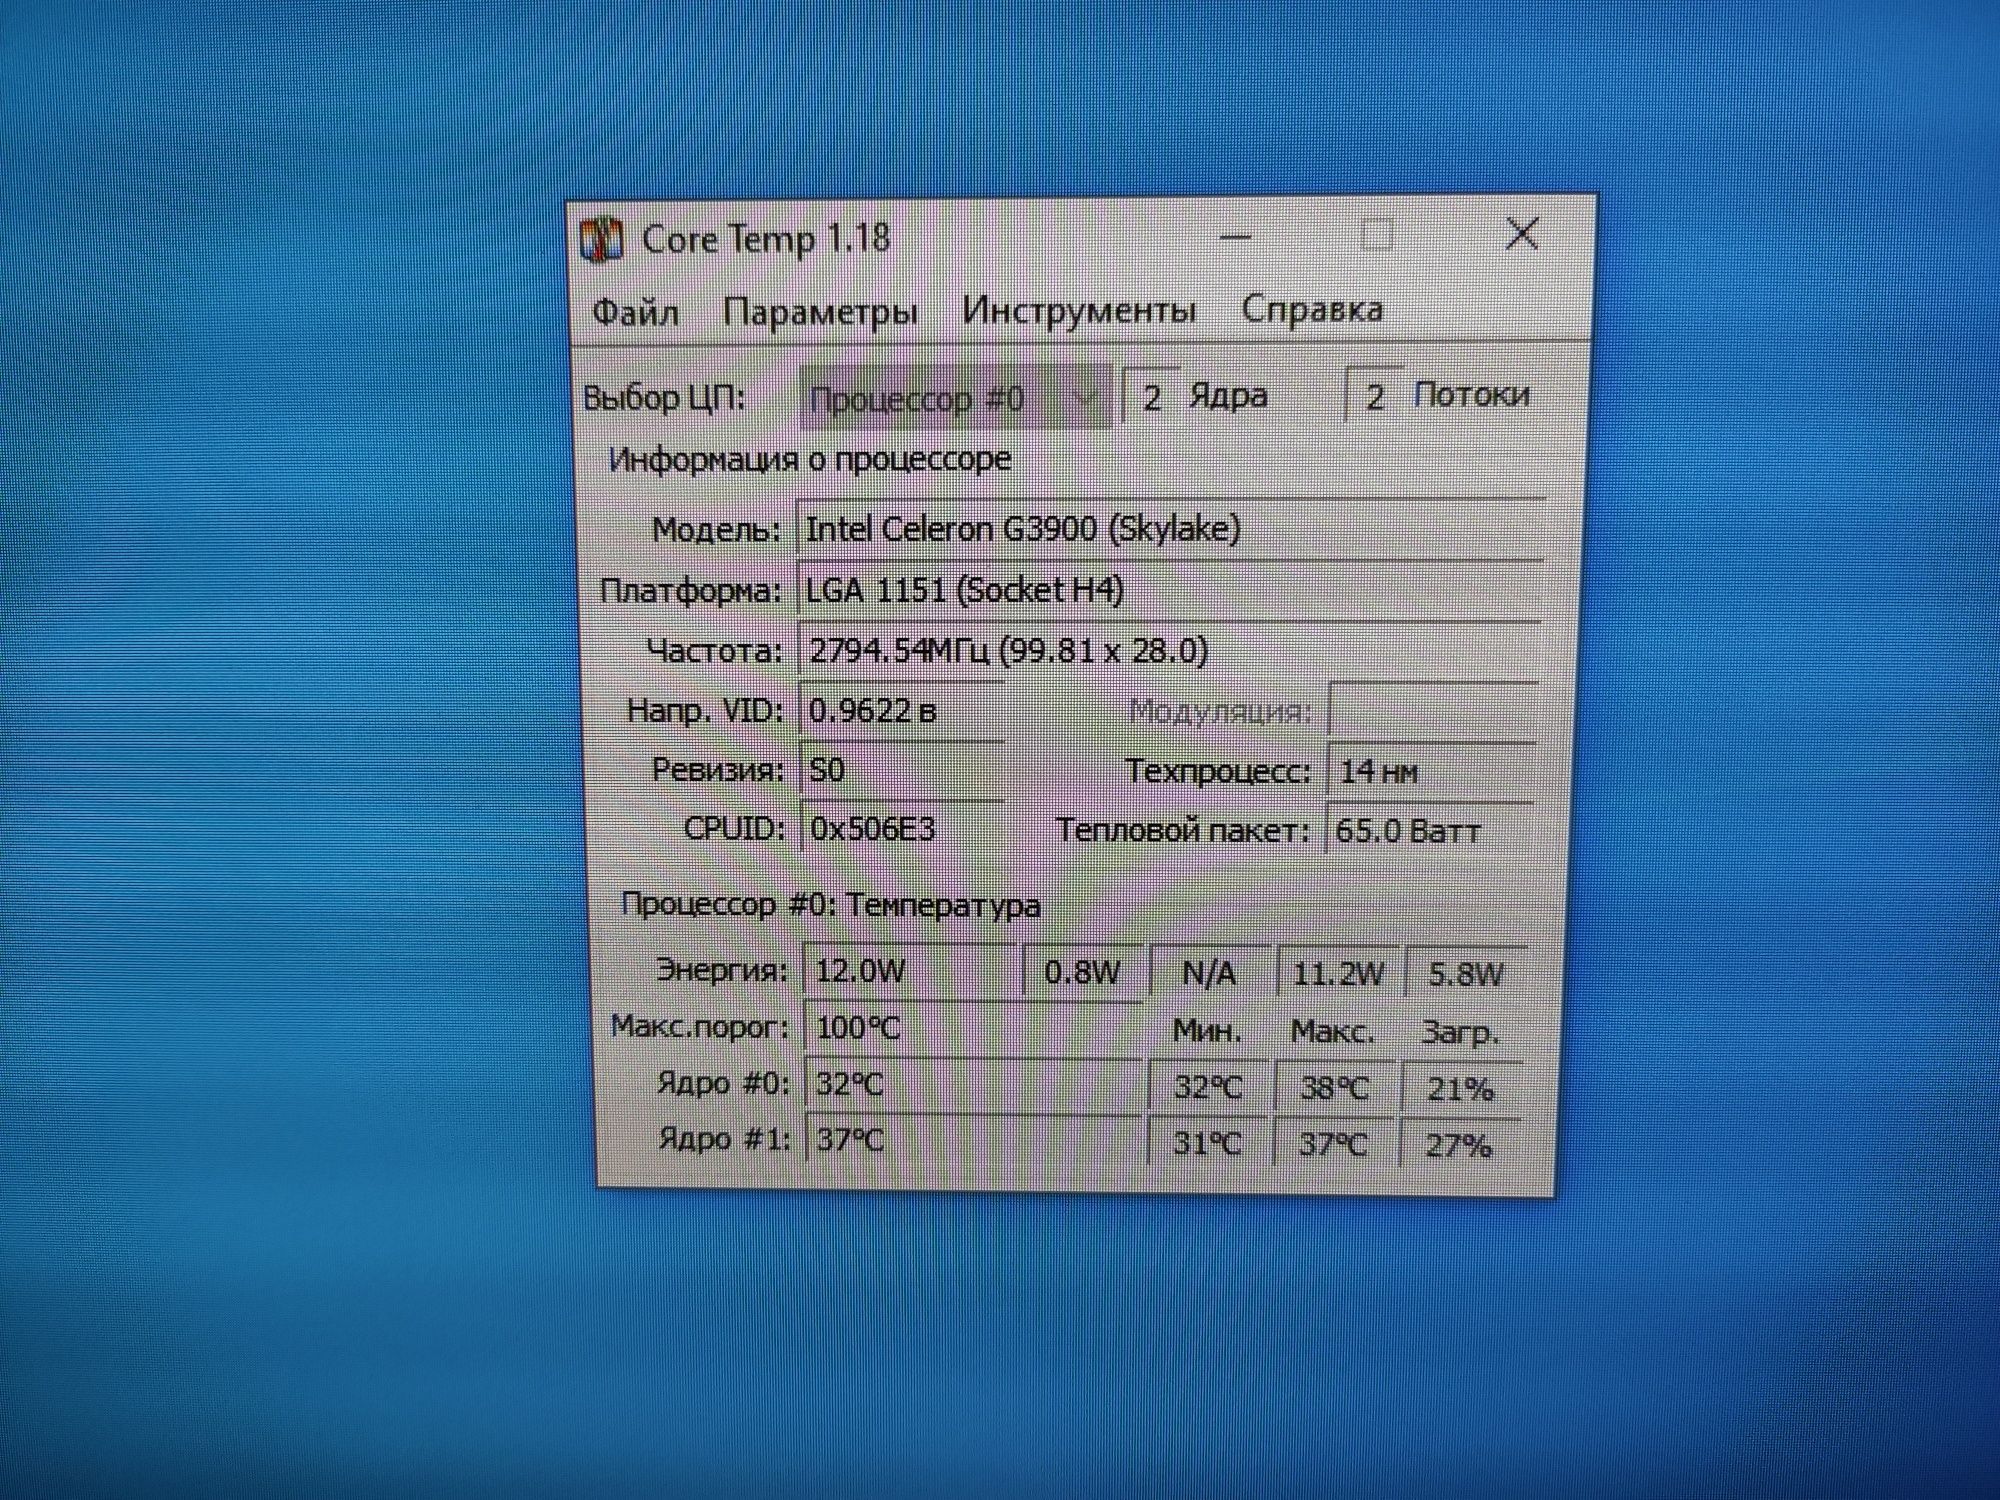The width and height of the screenshot is (2000, 1500).
Task: Click the disabled maximize button
Action: pyautogui.click(x=1377, y=234)
